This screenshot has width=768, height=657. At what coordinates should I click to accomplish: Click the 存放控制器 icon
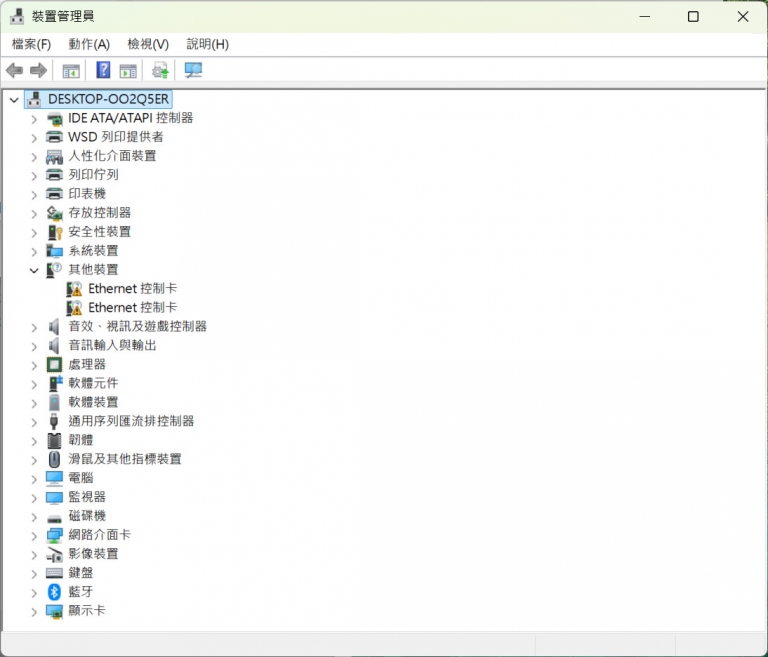click(x=54, y=213)
